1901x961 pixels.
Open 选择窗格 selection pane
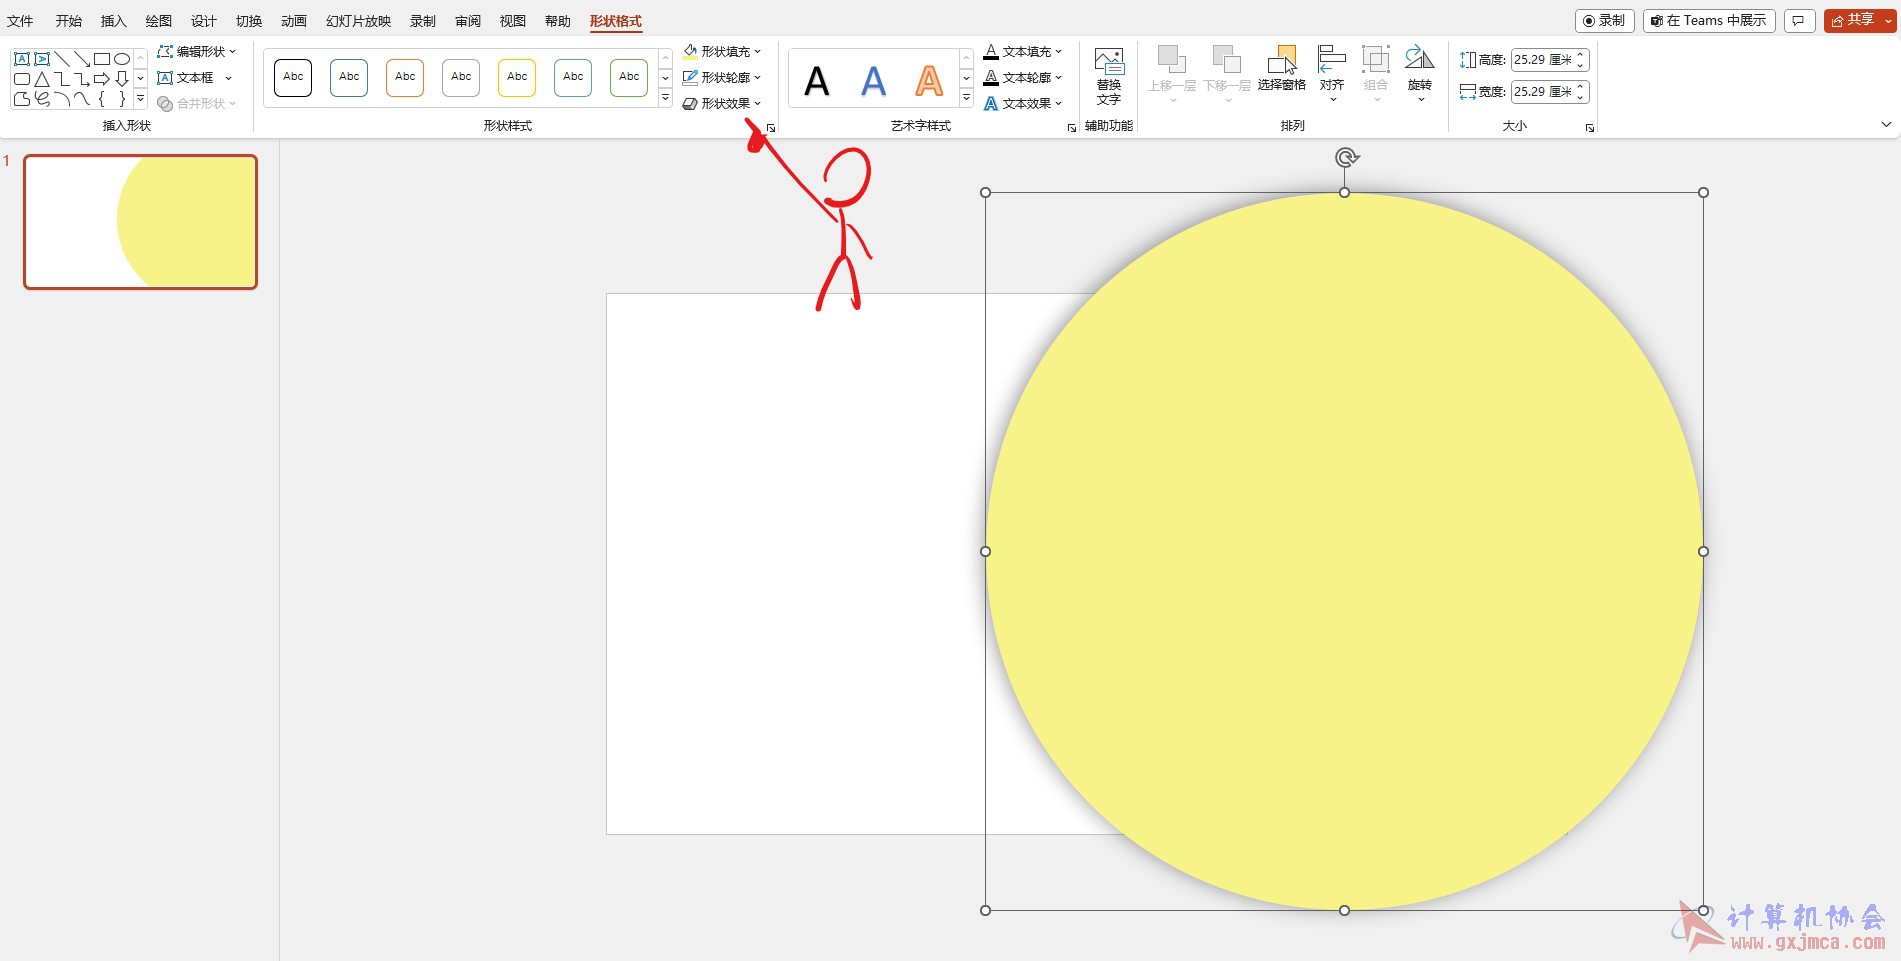coord(1282,69)
